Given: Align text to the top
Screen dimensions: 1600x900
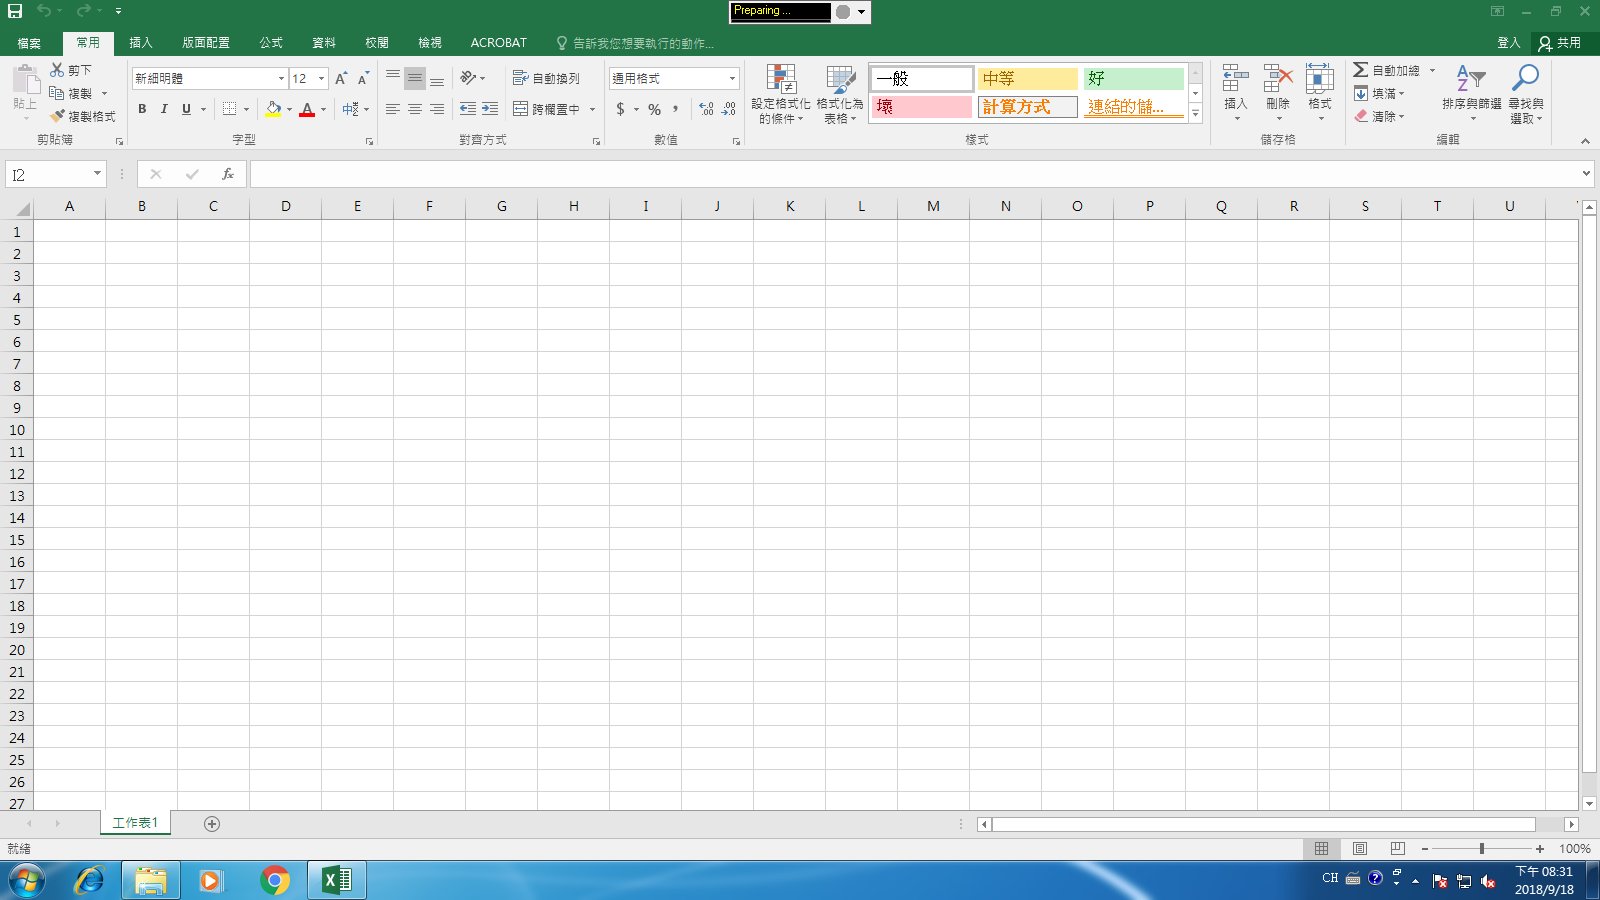Looking at the screenshot, I should (393, 78).
